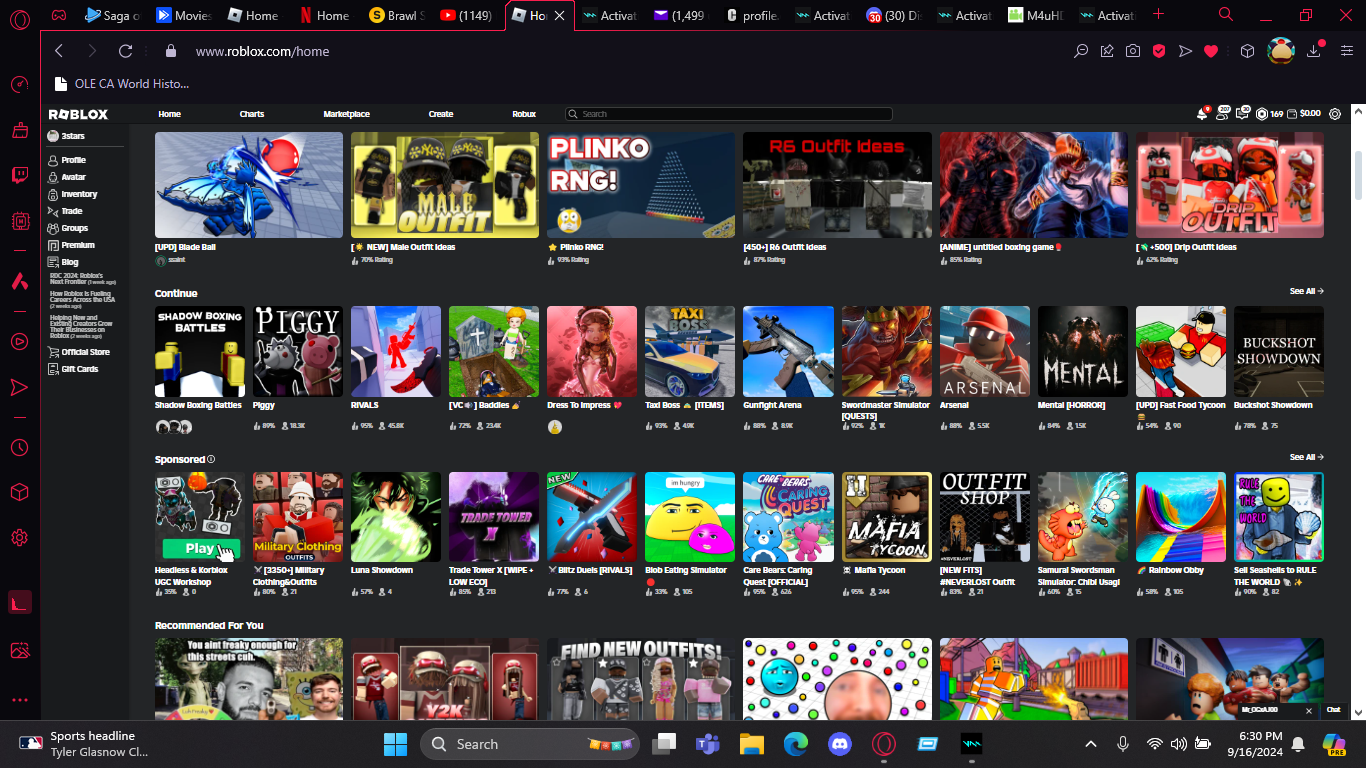Open new browser tab with plus button
Viewport: 1366px width, 768px height.
tap(1159, 15)
